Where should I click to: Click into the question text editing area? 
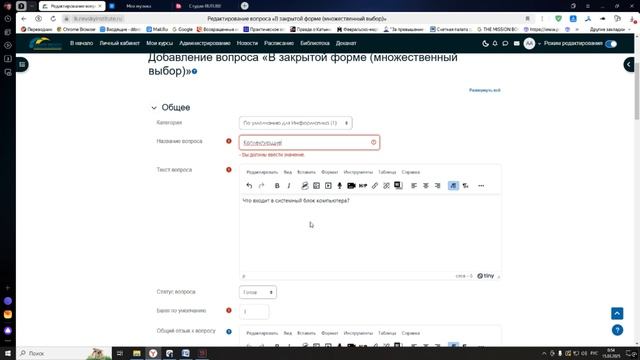click(x=370, y=233)
